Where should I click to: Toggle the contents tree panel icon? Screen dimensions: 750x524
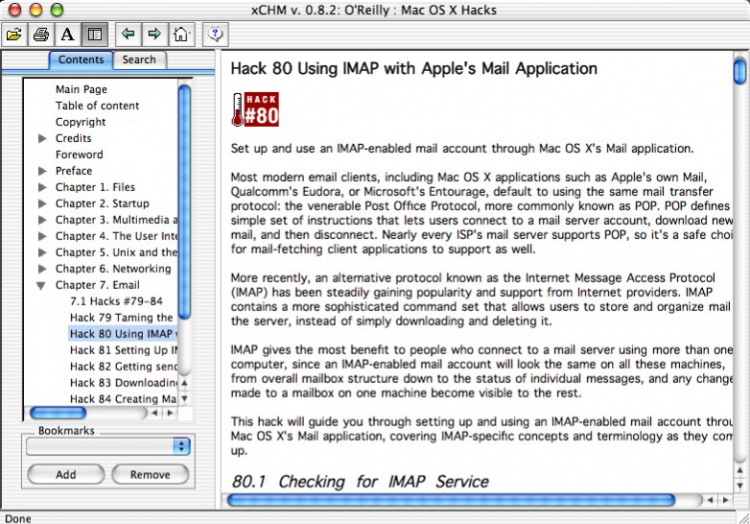(94, 34)
